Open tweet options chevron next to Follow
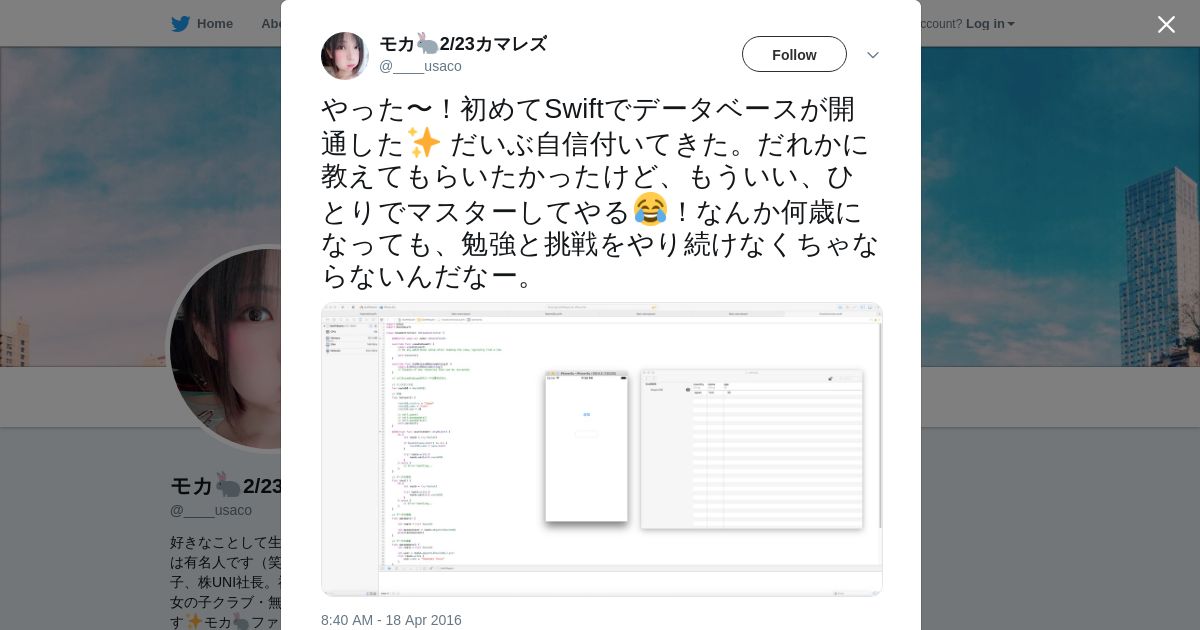The image size is (1200, 630). point(872,55)
